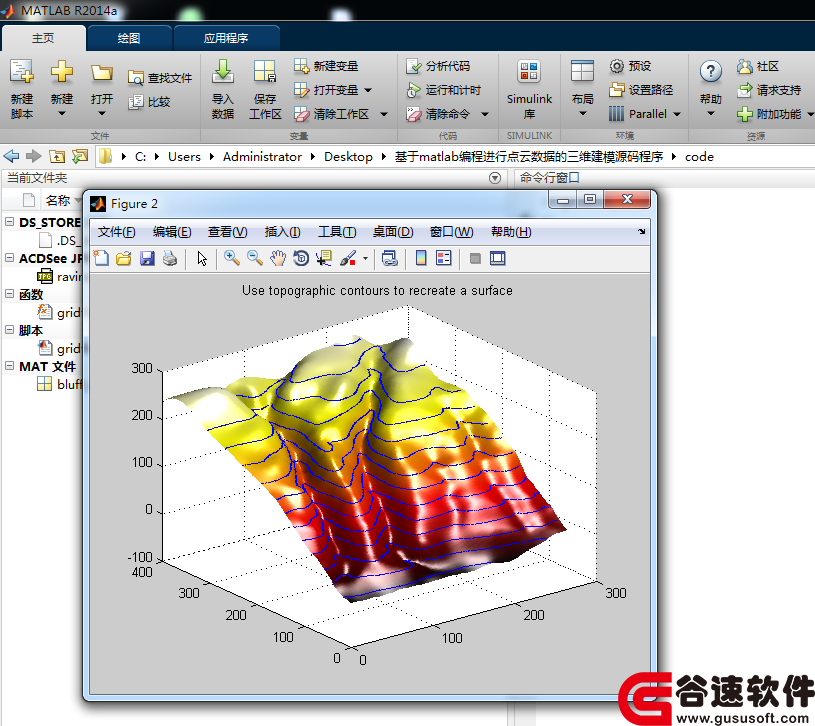
Task: Click the Up One Level folder icon
Action: 57,156
